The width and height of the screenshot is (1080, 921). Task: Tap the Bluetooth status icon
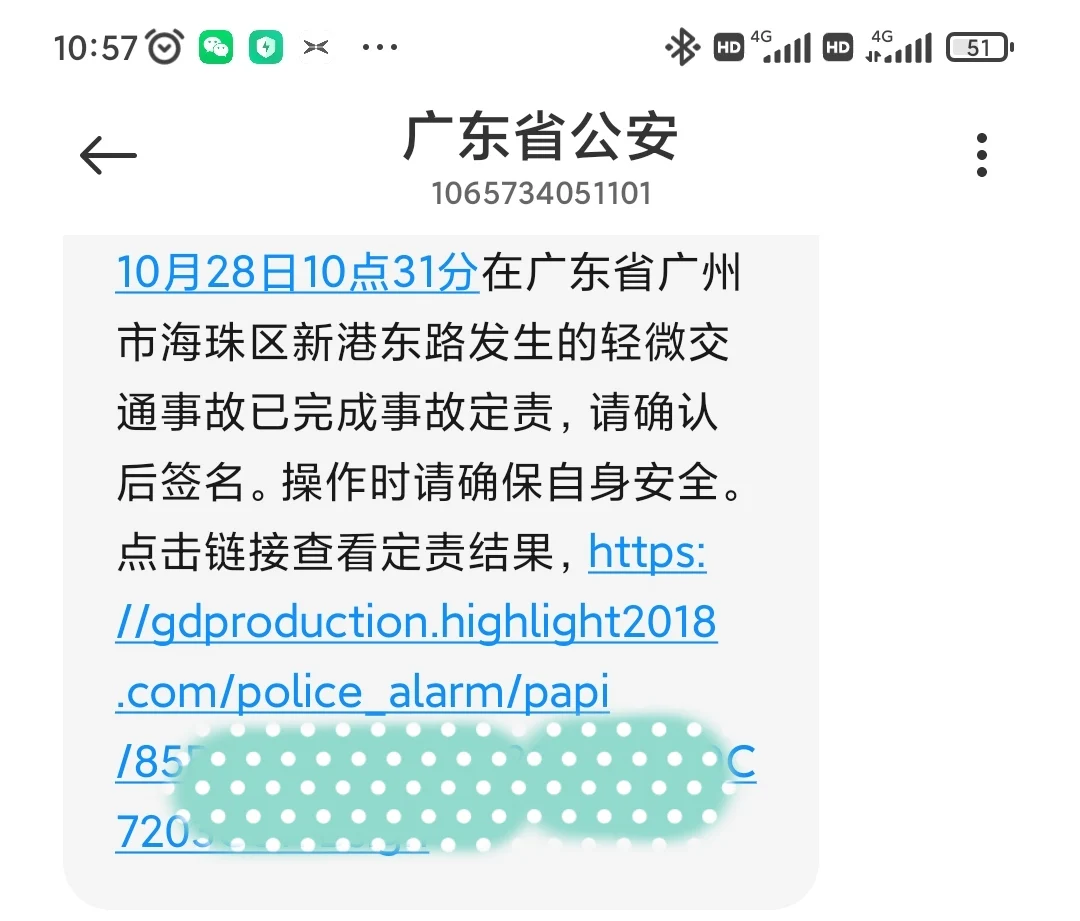tap(682, 47)
